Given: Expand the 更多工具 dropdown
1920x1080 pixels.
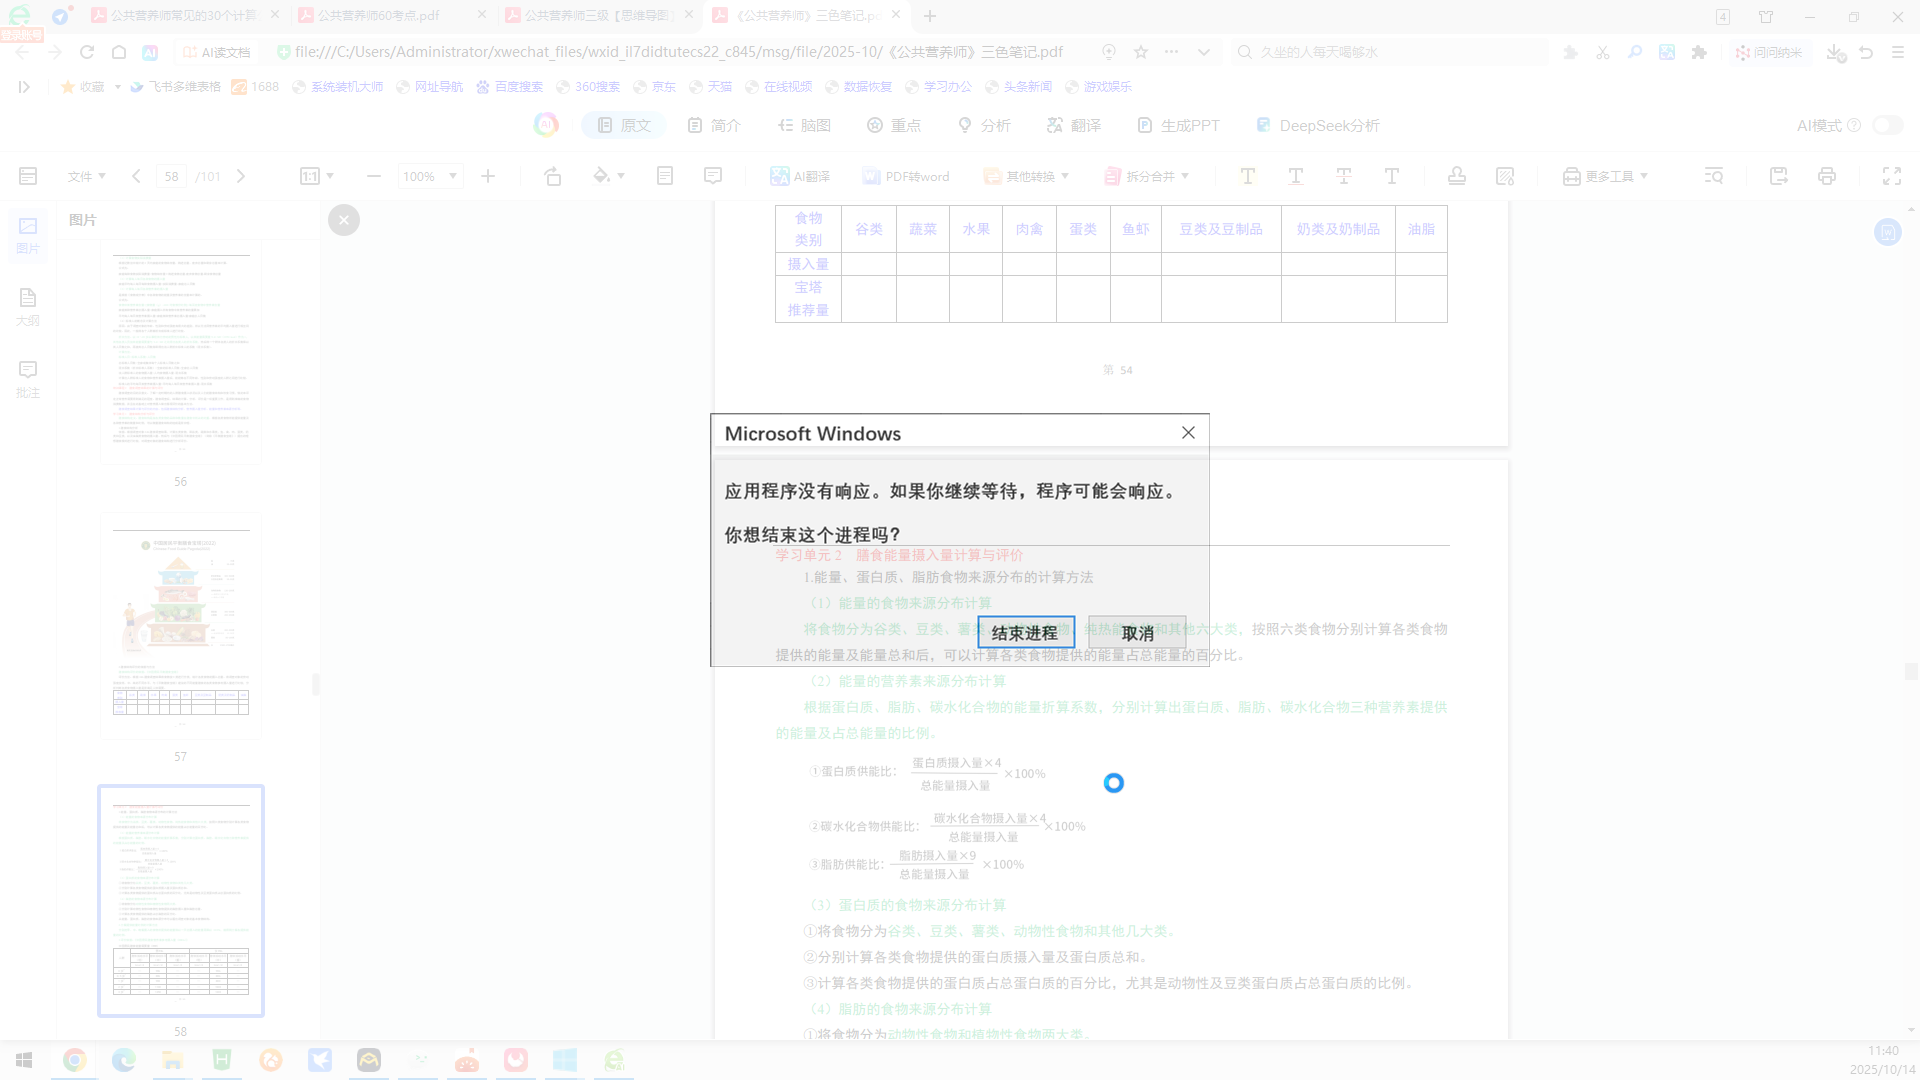Looking at the screenshot, I should pyautogui.click(x=1605, y=175).
